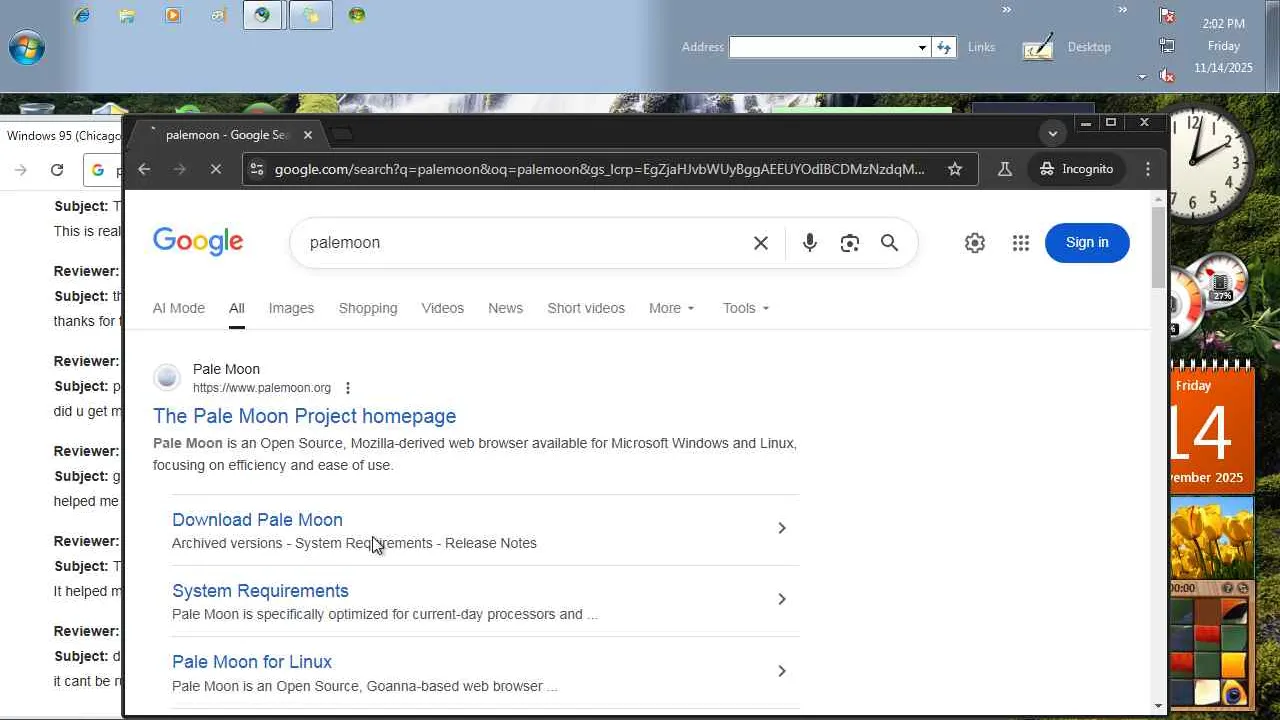This screenshot has width=1280, height=720.
Task: Open the Chrome tab search dropdown
Action: 1053,134
